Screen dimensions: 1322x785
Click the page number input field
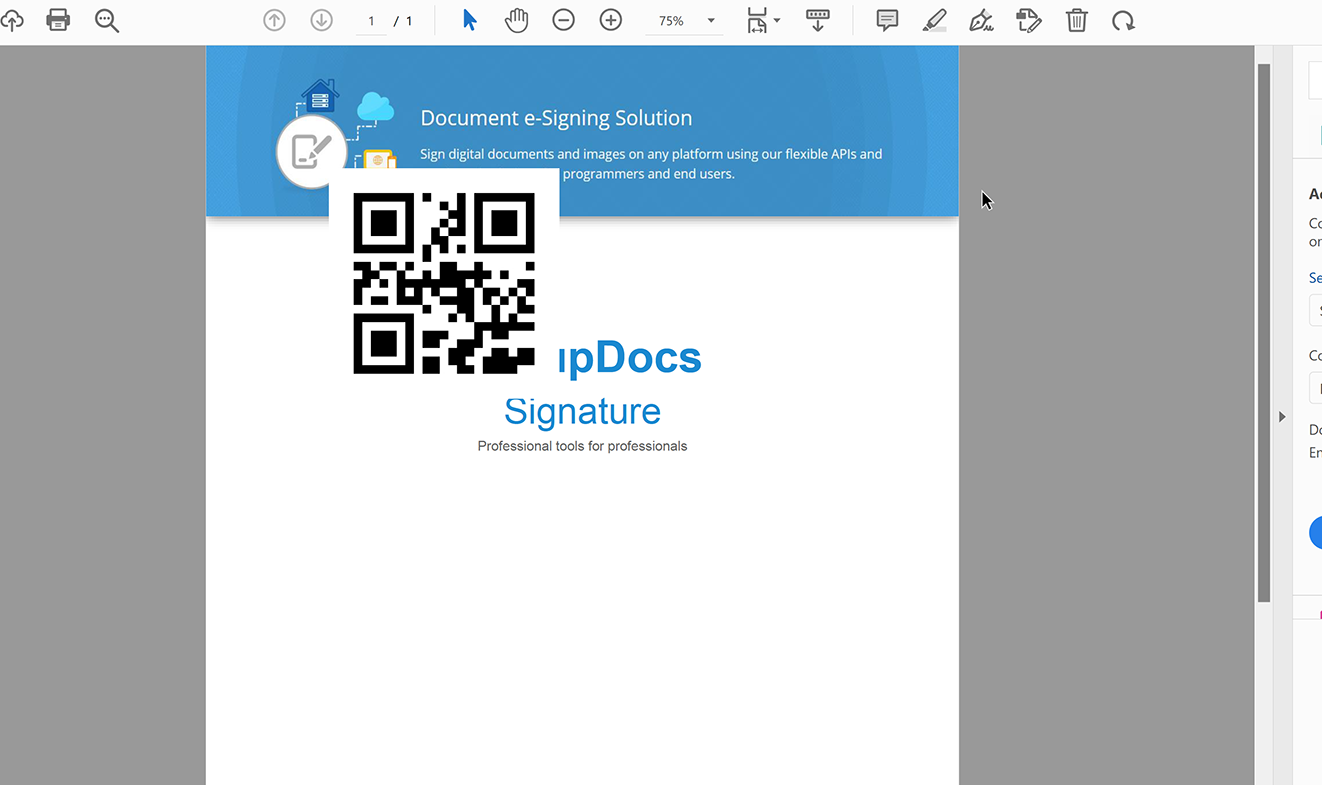click(x=370, y=20)
